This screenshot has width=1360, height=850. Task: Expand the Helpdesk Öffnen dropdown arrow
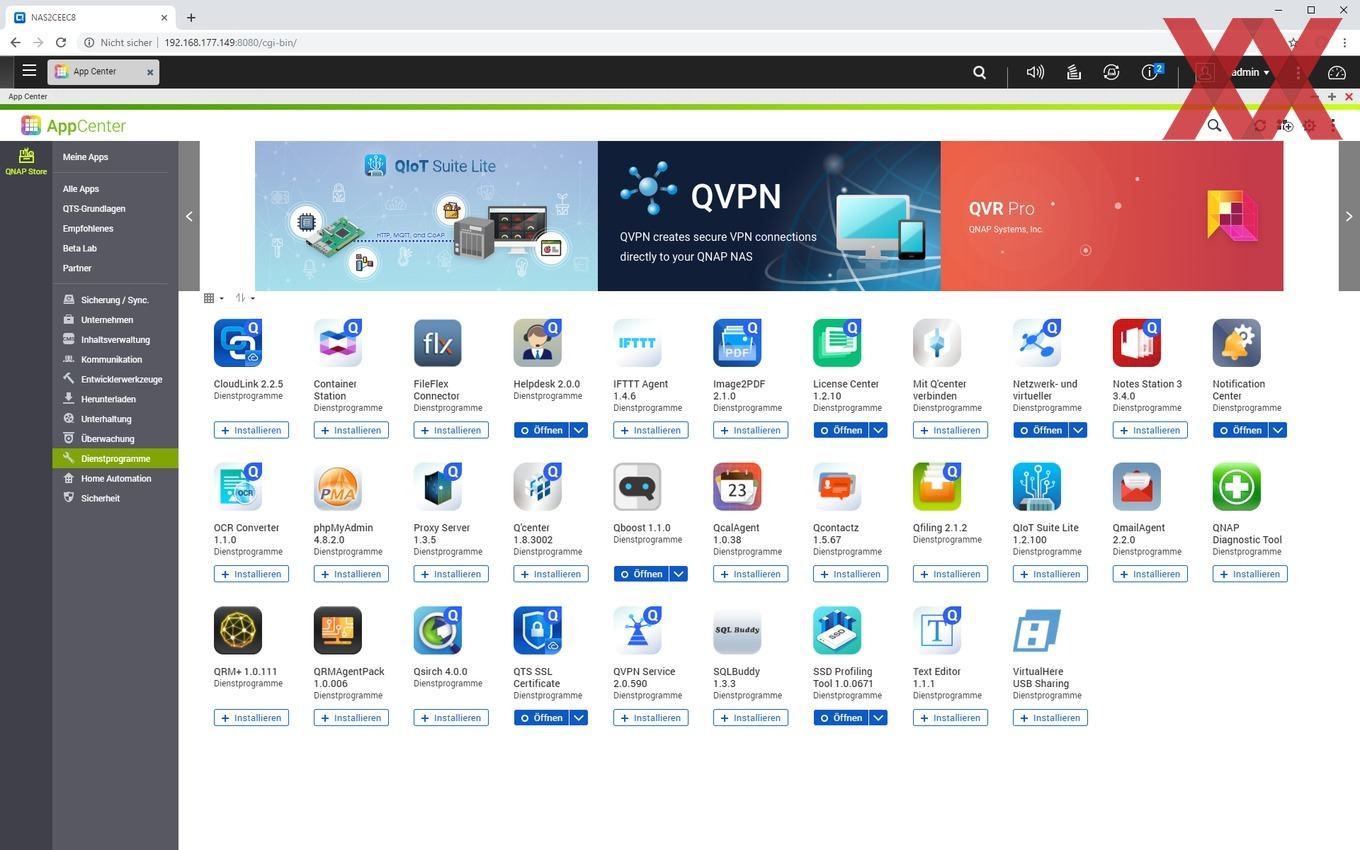coord(578,430)
